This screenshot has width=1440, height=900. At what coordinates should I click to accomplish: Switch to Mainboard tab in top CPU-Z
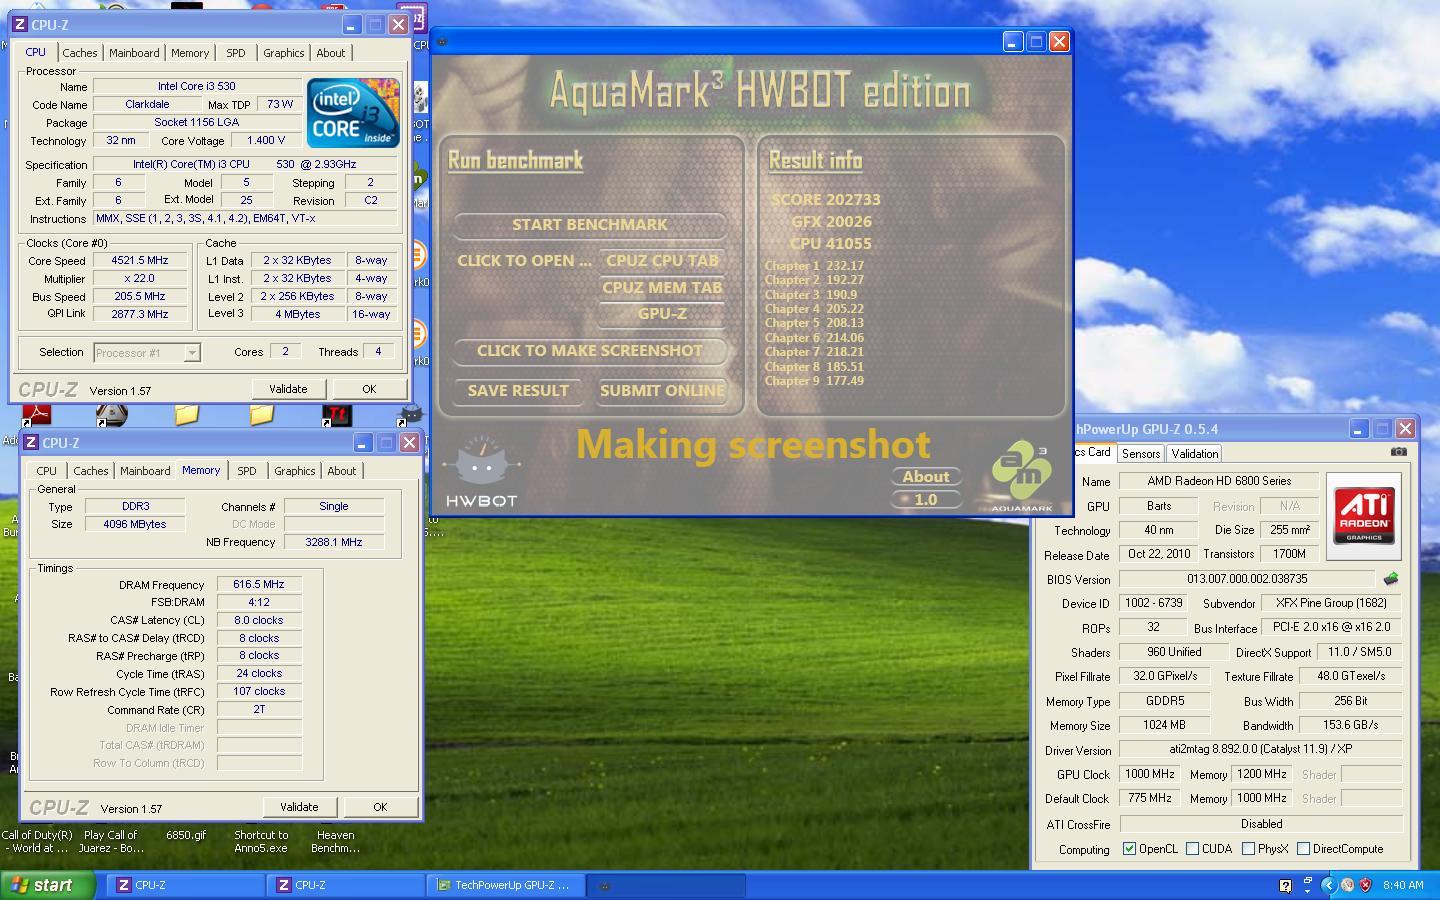pyautogui.click(x=134, y=53)
